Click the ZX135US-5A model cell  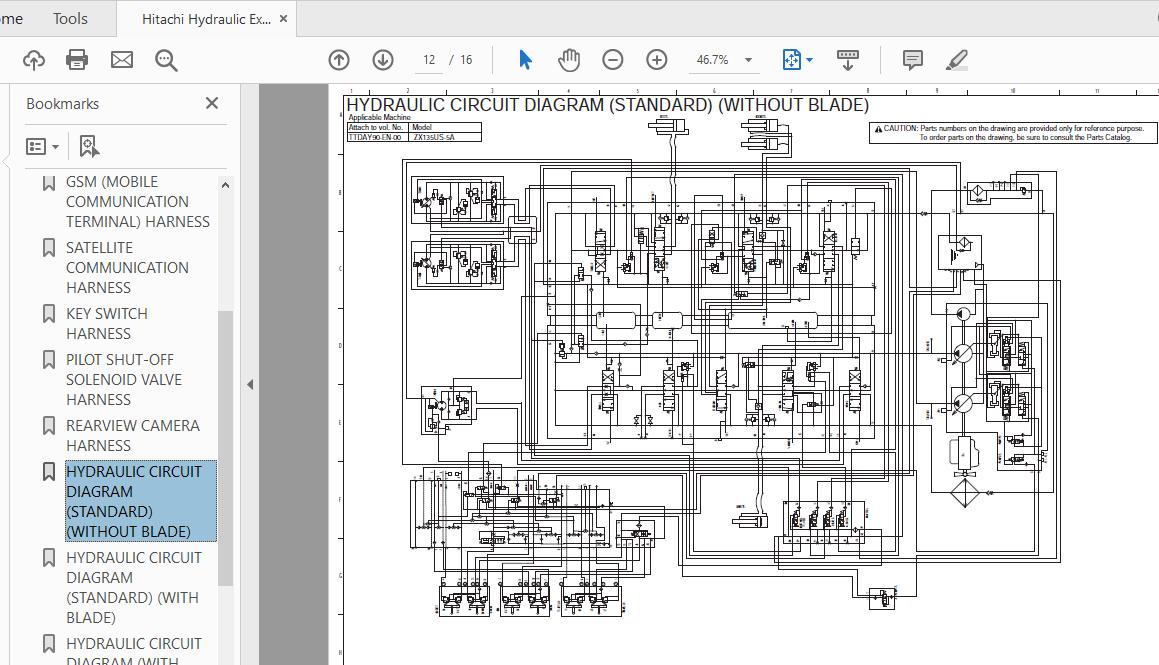click(x=446, y=137)
